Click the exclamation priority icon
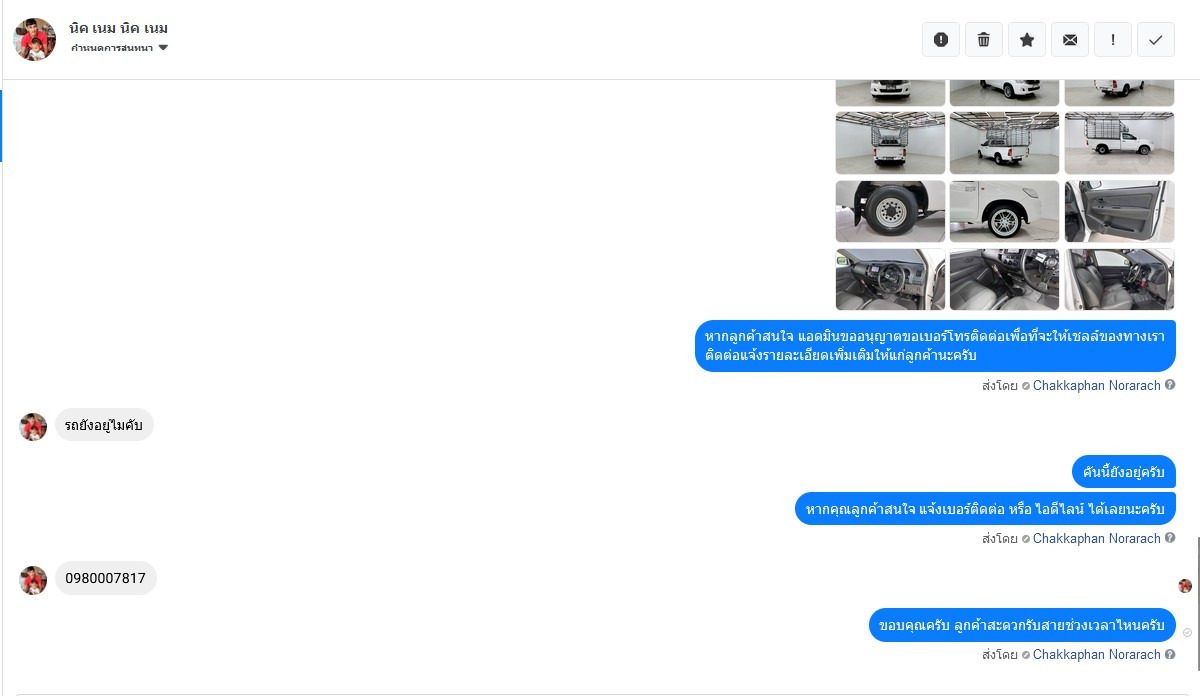The height and width of the screenshot is (696, 1200). pyautogui.click(x=1113, y=40)
